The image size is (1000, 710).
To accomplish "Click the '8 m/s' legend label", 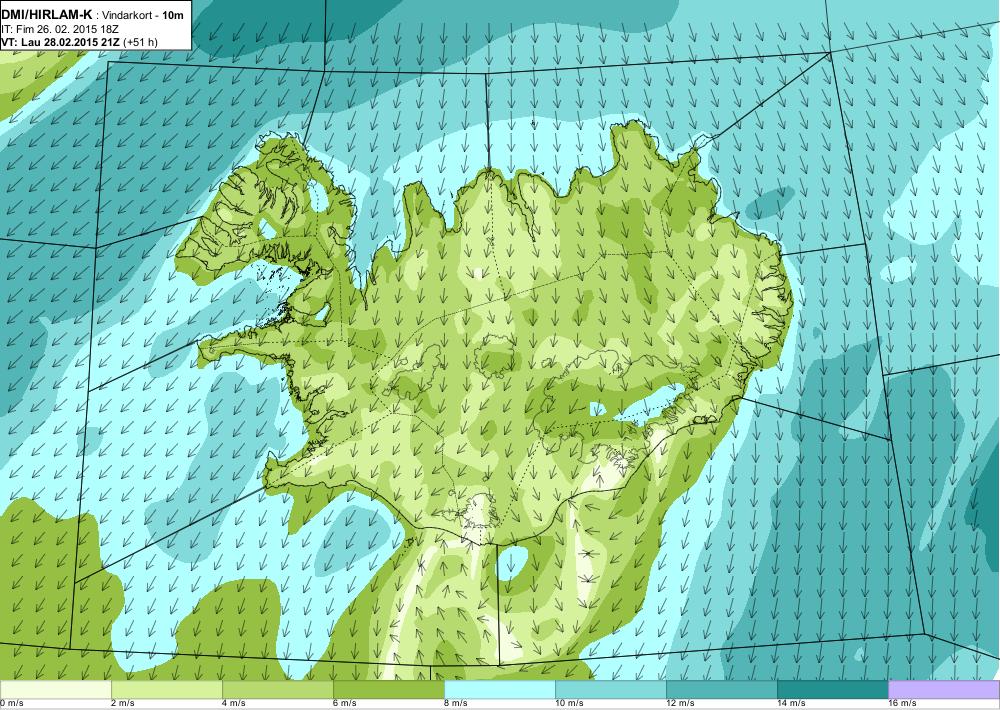I will coord(455,704).
